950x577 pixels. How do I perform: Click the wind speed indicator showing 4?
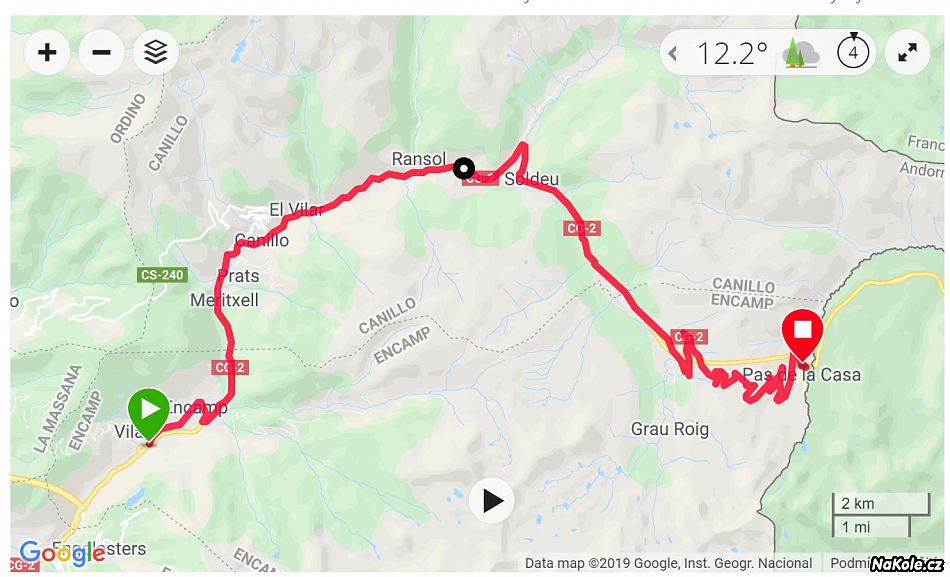853,52
